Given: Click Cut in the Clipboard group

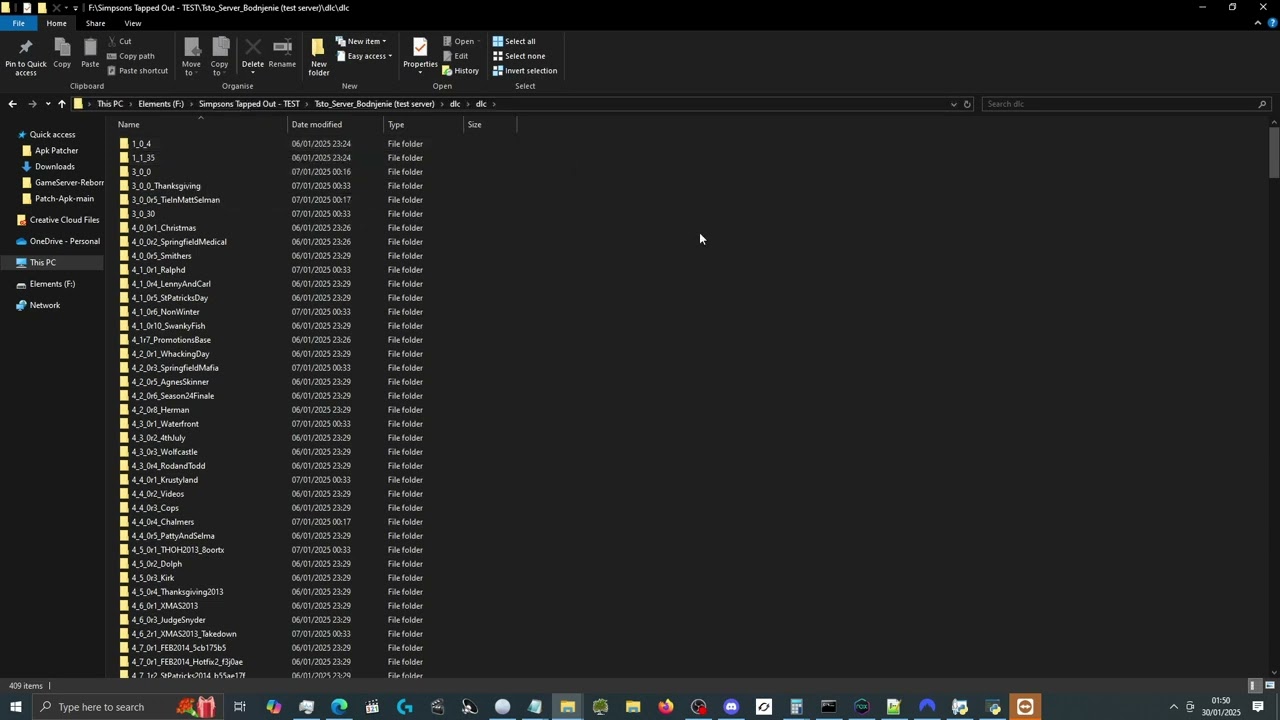Looking at the screenshot, I should coord(119,41).
